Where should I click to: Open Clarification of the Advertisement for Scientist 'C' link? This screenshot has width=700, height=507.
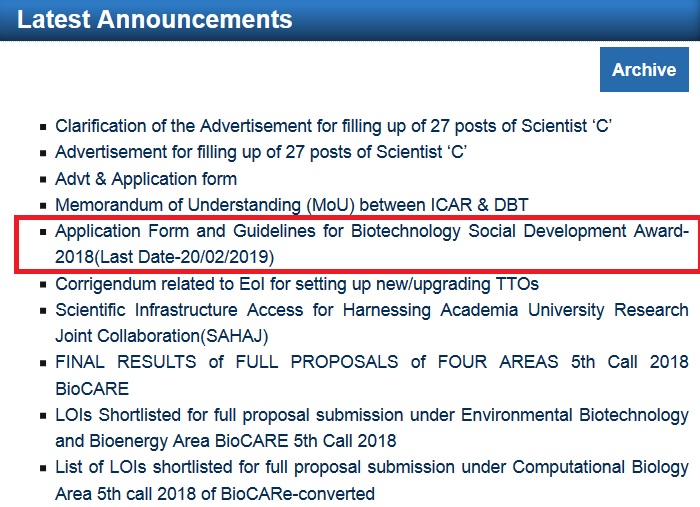tap(333, 126)
